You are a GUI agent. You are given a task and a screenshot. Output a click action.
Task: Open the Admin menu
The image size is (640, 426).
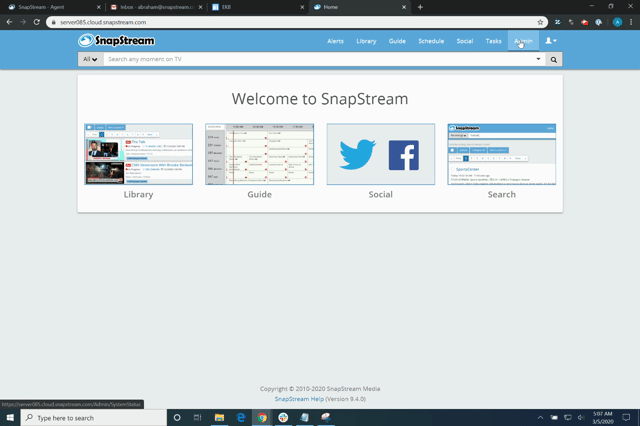click(x=523, y=41)
